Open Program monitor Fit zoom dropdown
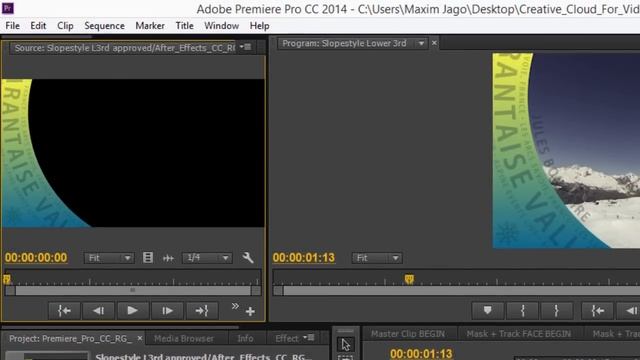Screen dimensions: 640x360 point(377,258)
